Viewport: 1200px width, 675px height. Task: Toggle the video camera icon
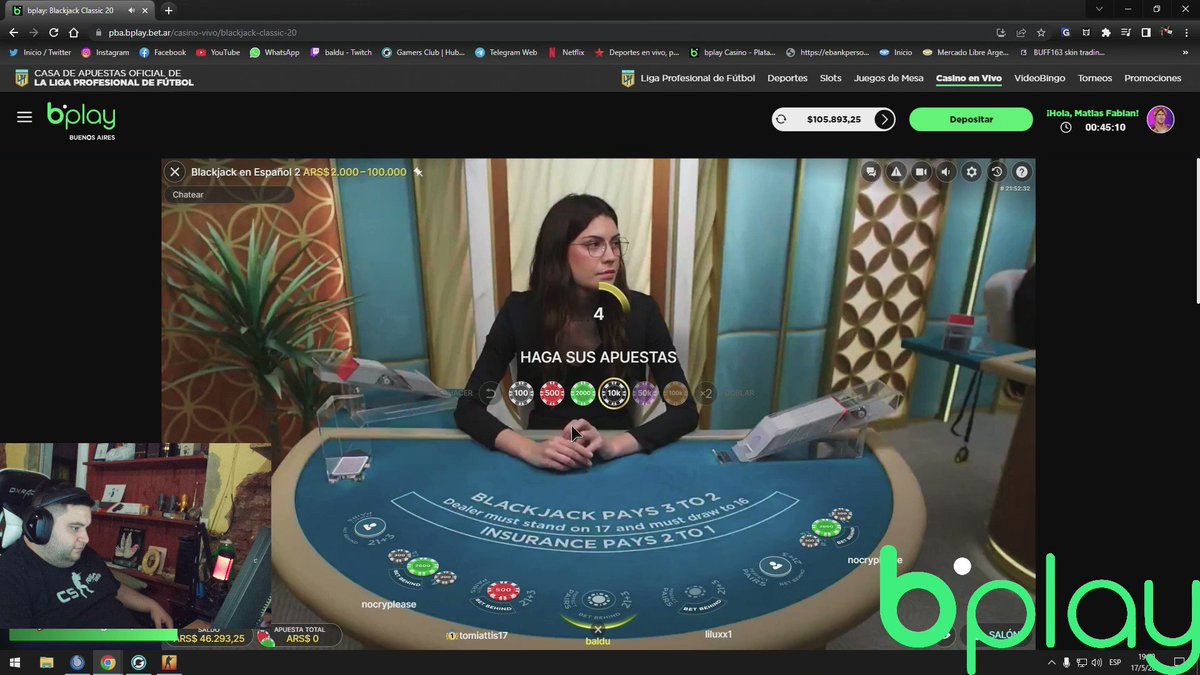pos(921,172)
